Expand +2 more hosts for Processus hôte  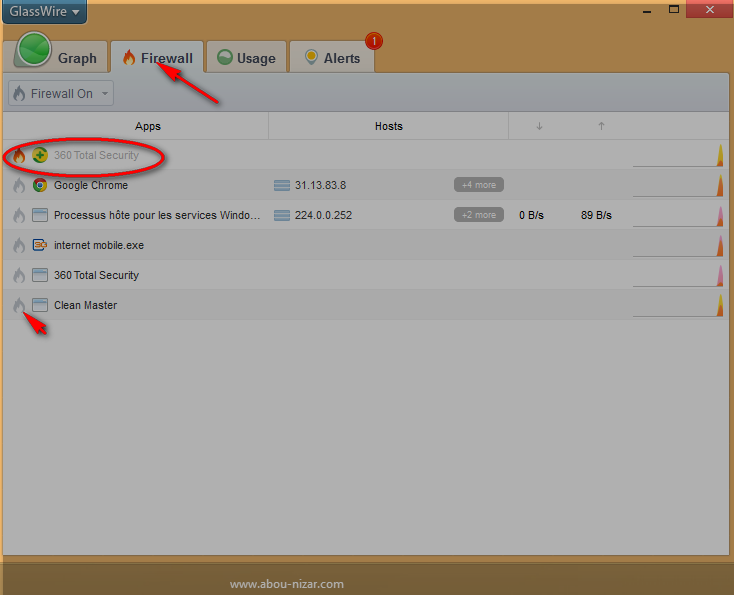[x=479, y=215]
